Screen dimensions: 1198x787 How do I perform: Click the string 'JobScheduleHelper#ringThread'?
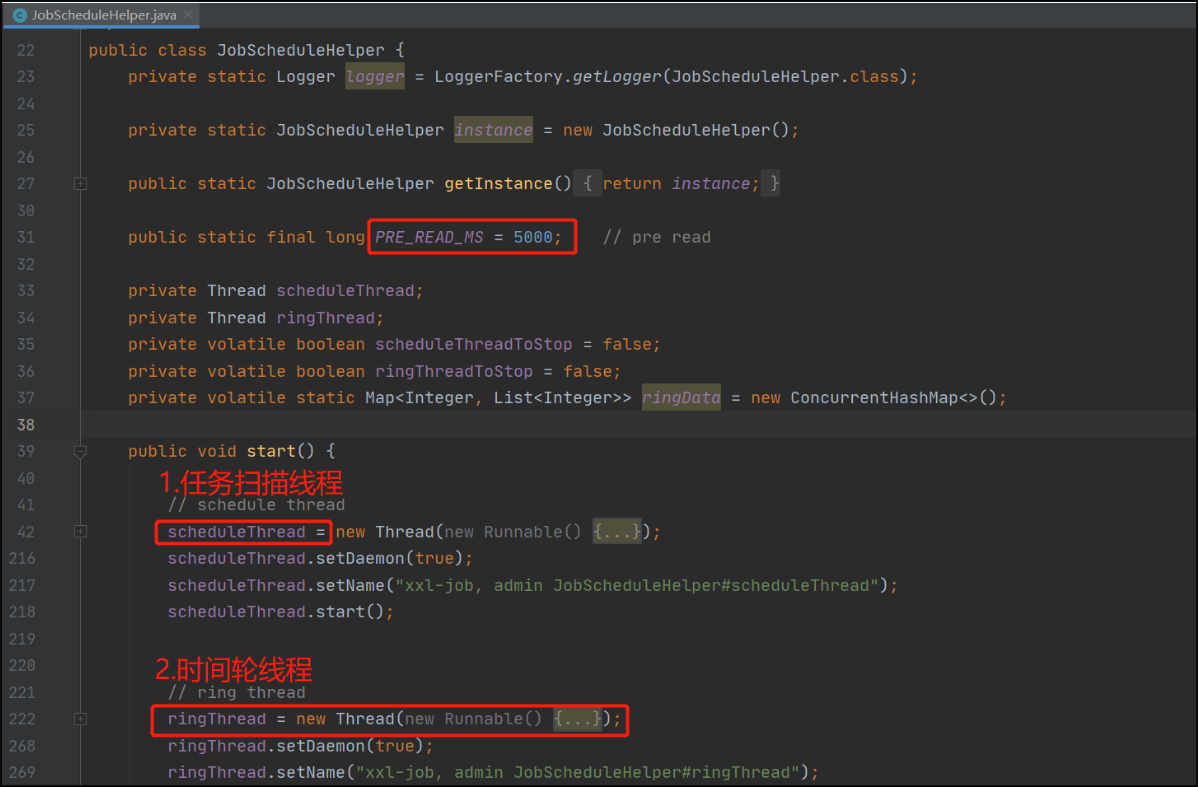tap(652, 772)
